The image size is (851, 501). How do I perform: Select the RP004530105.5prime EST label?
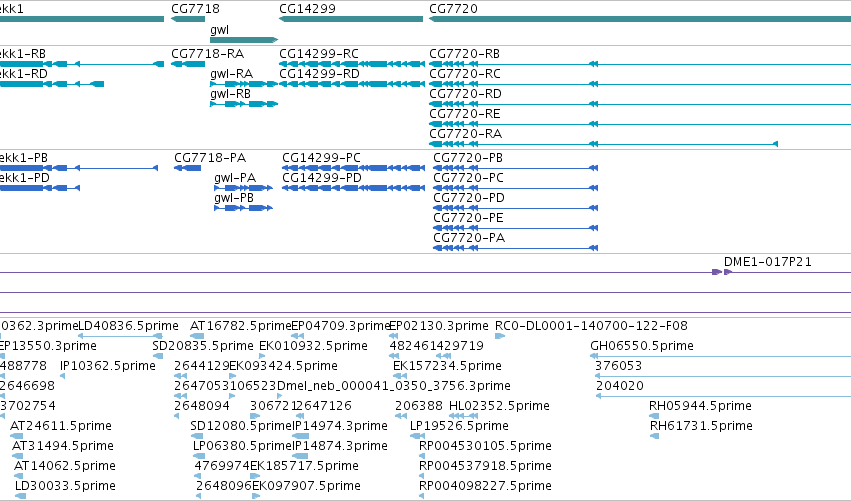(x=485, y=447)
